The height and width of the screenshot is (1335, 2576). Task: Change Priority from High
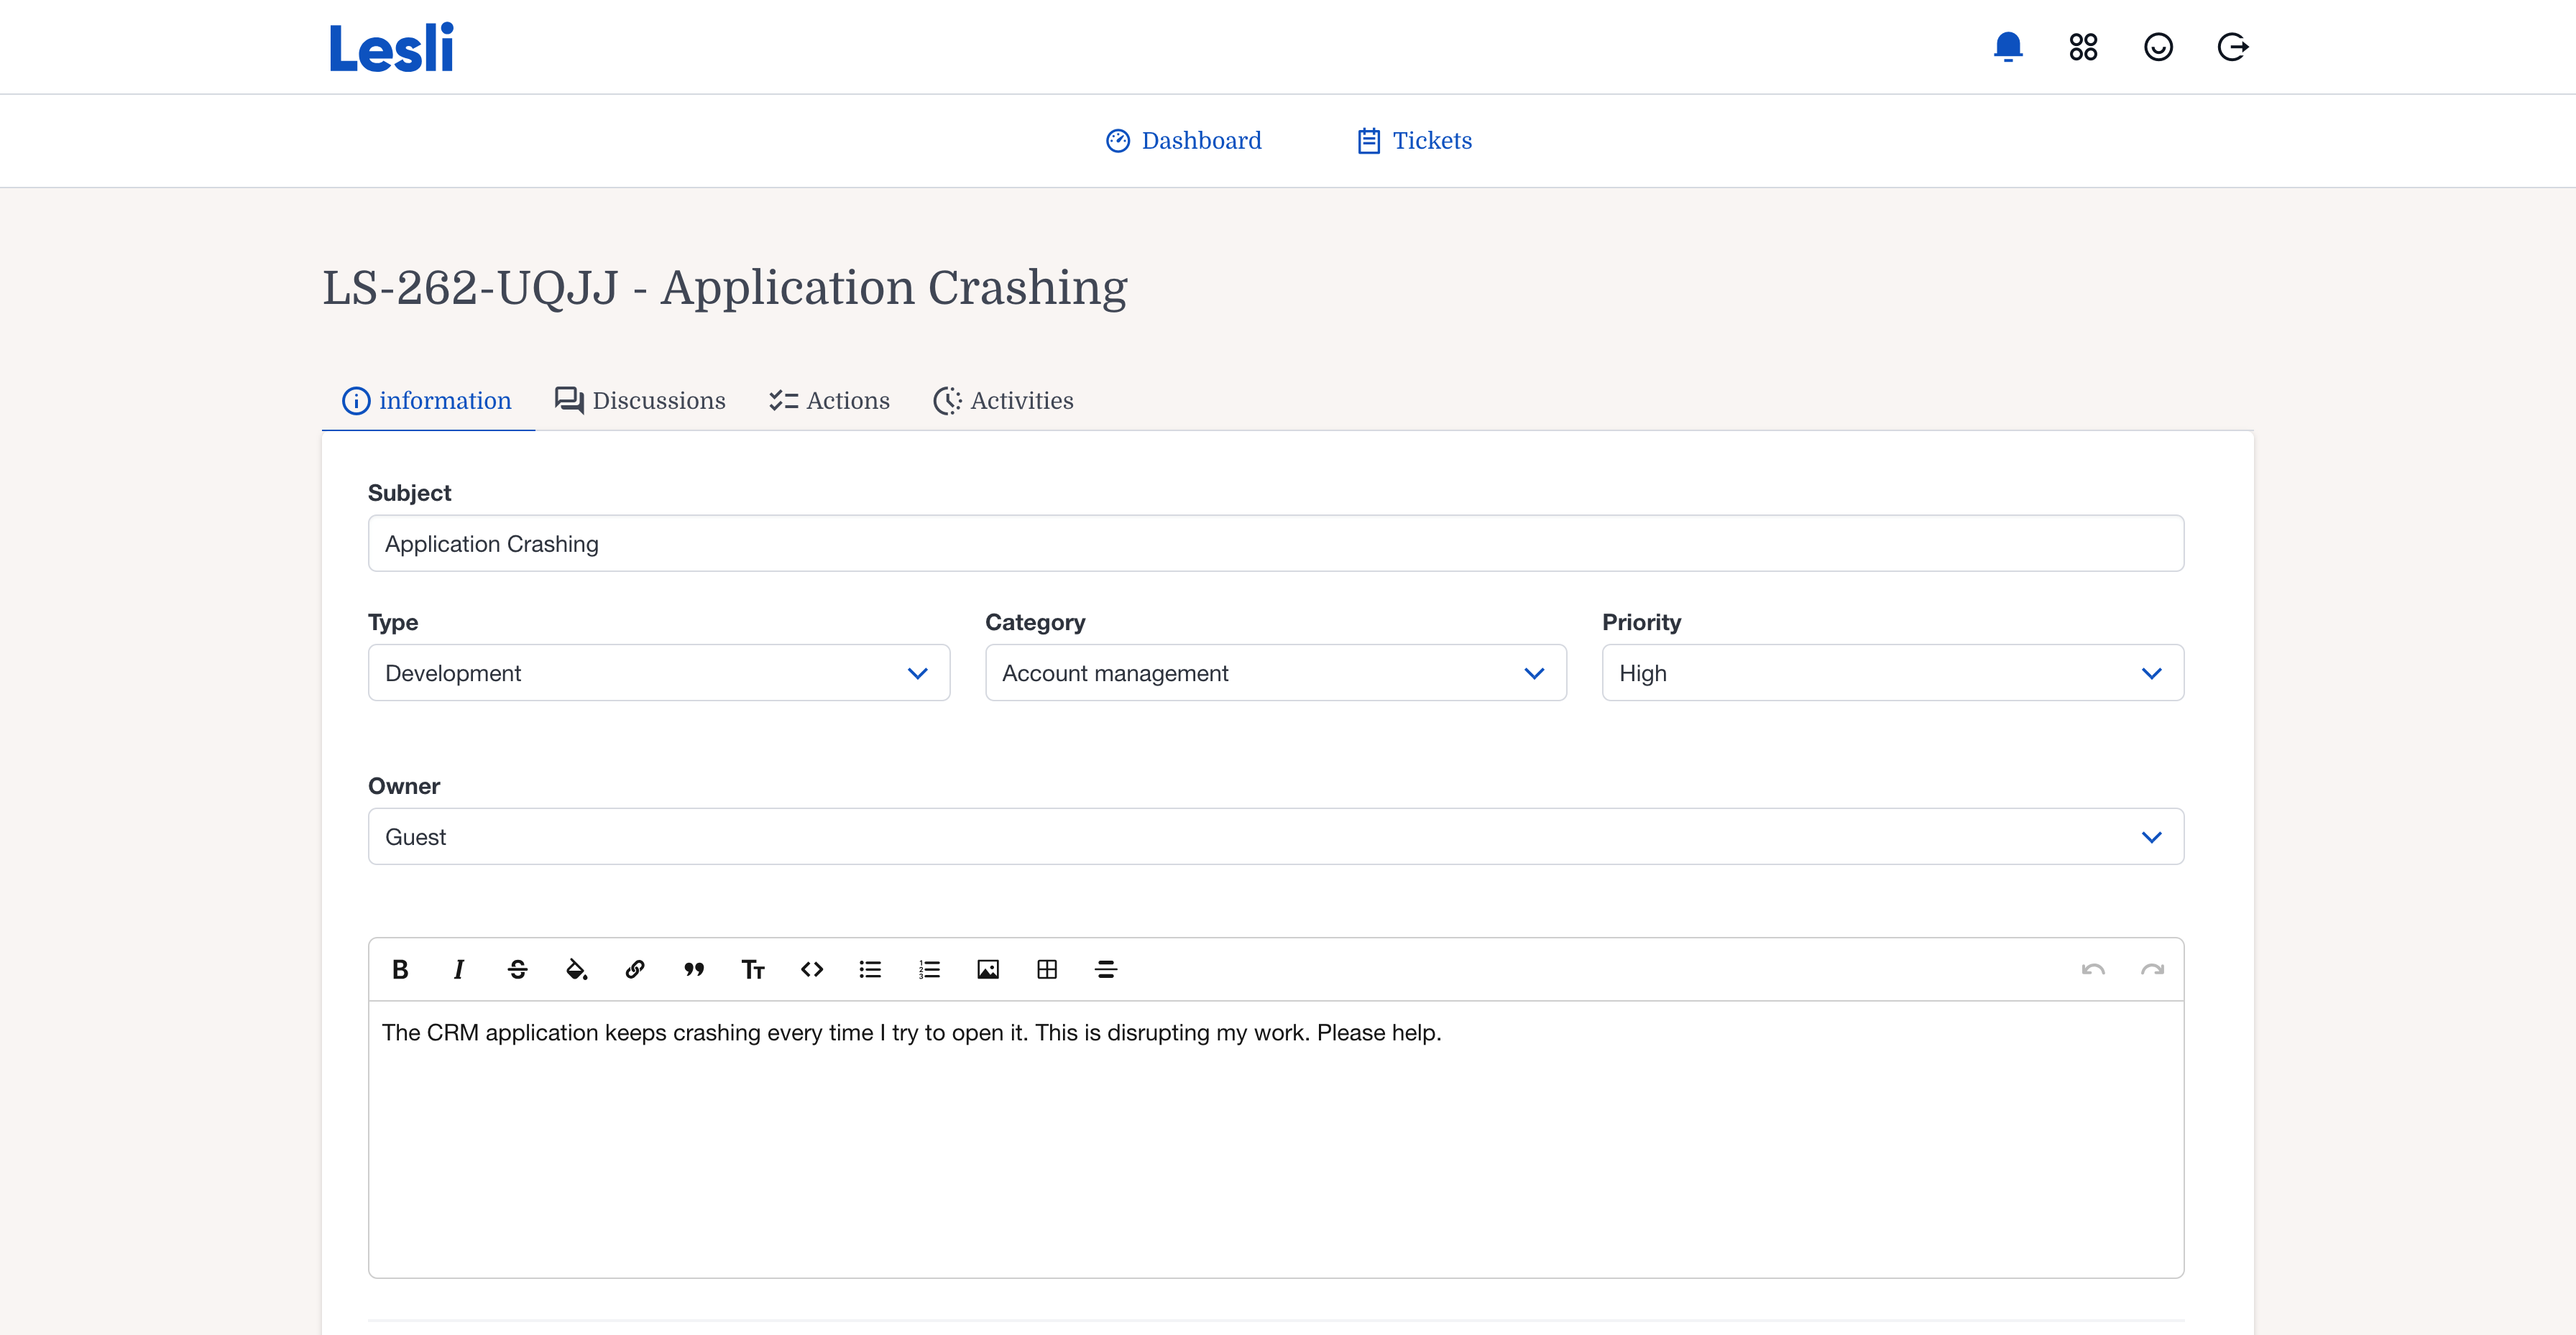[x=1892, y=673]
